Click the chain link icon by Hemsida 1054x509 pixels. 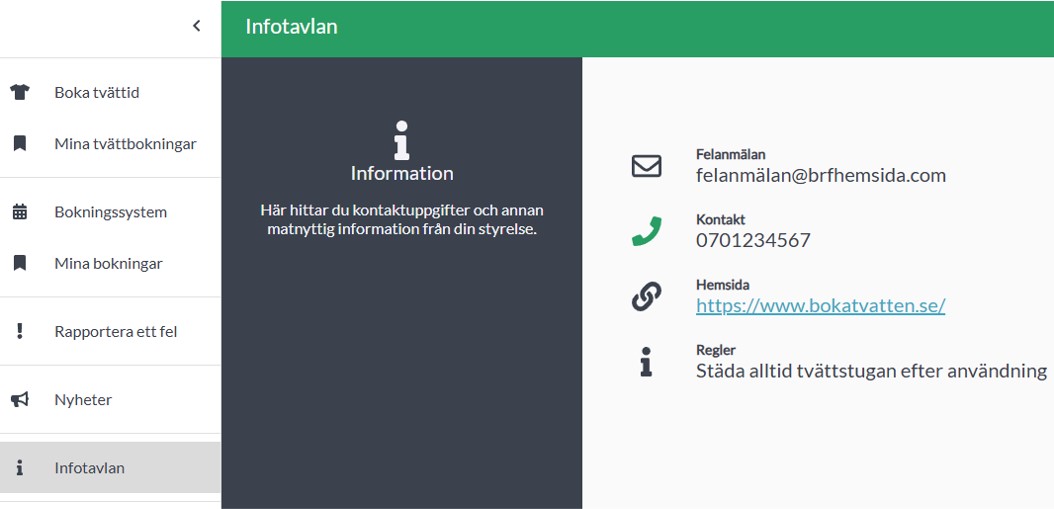click(646, 297)
